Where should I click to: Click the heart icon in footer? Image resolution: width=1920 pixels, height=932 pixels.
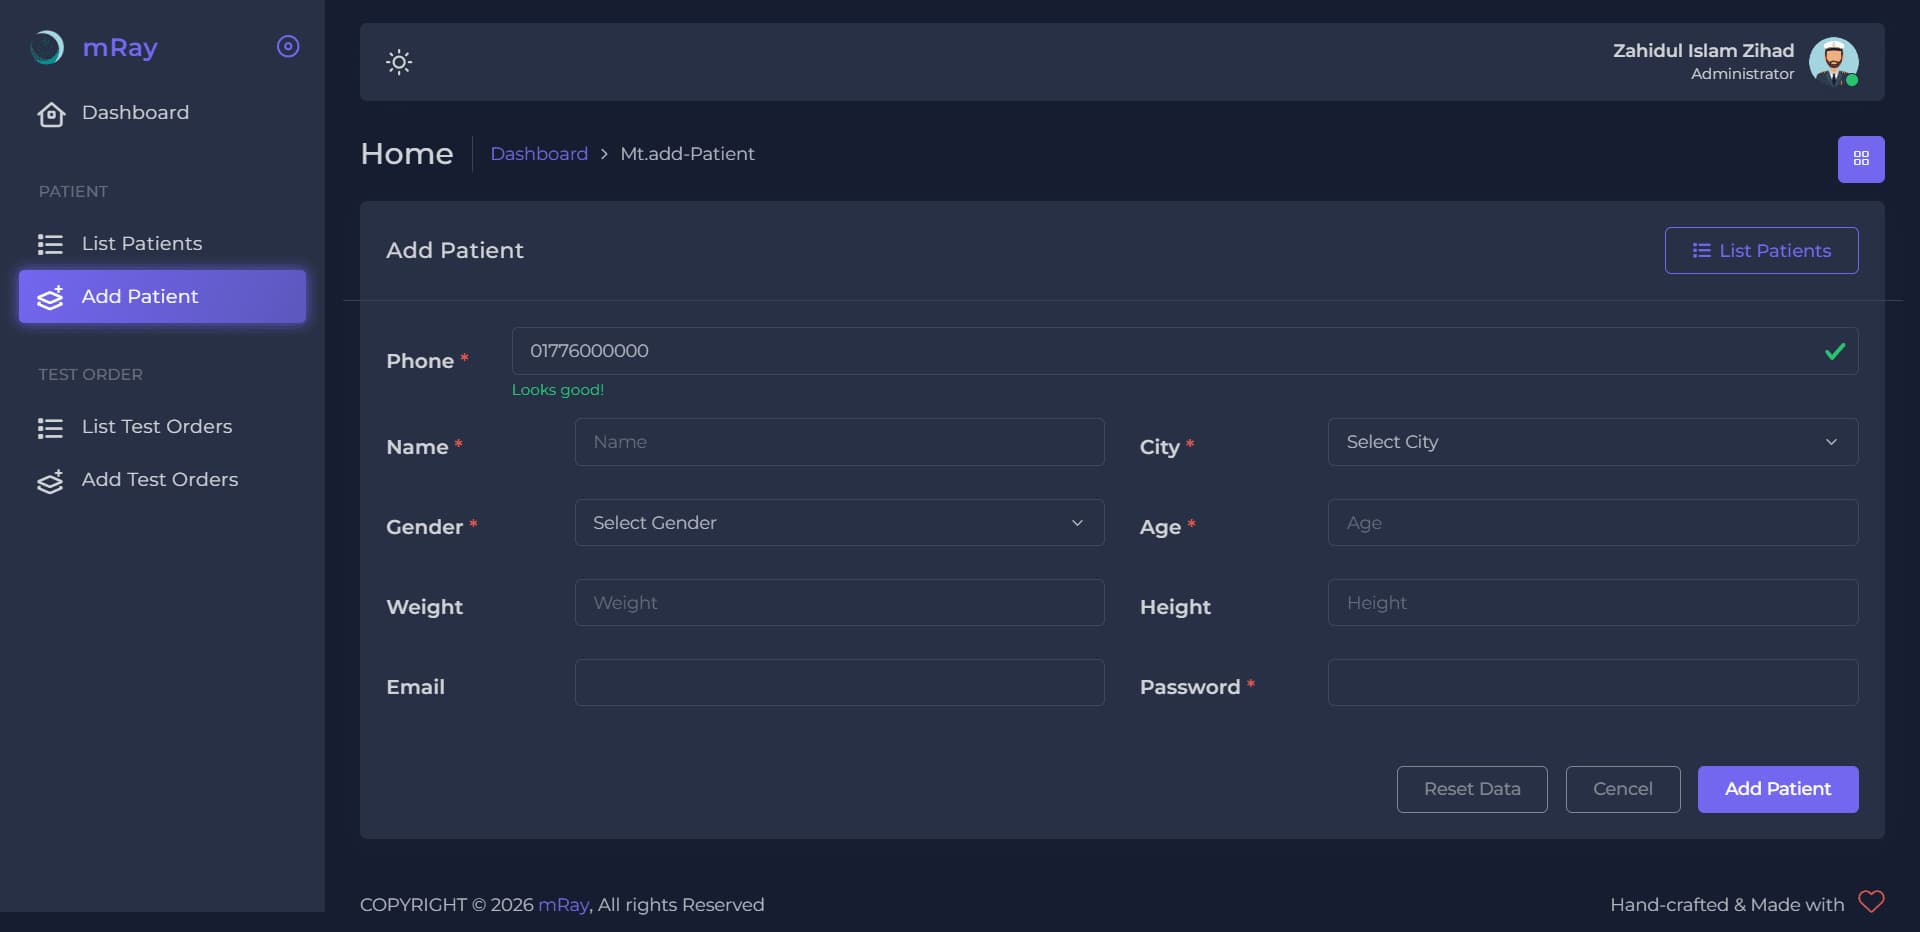[1871, 901]
